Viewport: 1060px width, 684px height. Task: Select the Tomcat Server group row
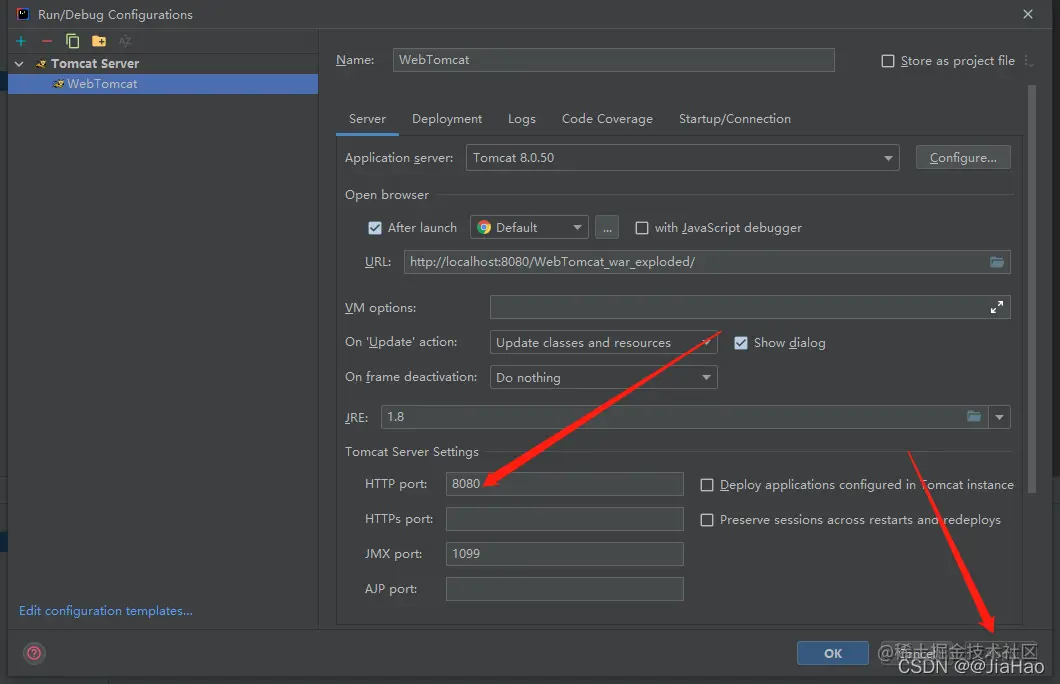coord(162,64)
